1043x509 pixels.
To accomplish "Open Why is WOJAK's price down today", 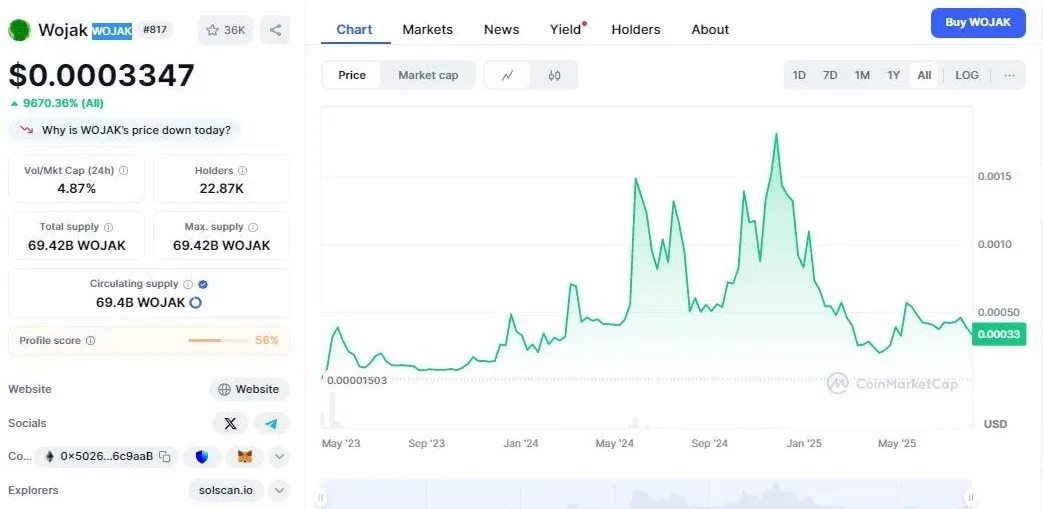I will coord(124,130).
